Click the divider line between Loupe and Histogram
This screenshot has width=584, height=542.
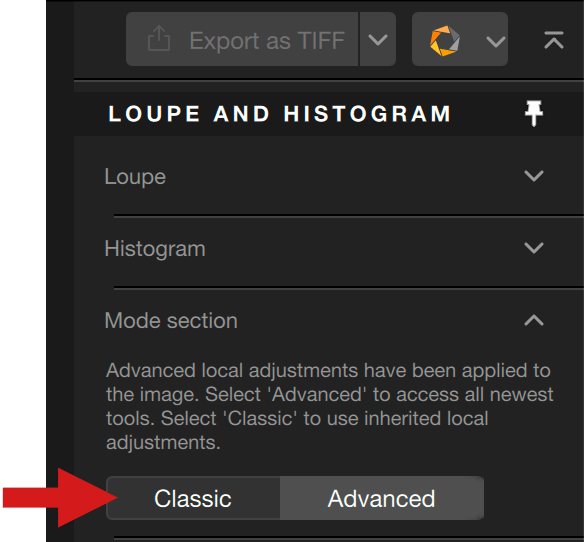(x=349, y=215)
